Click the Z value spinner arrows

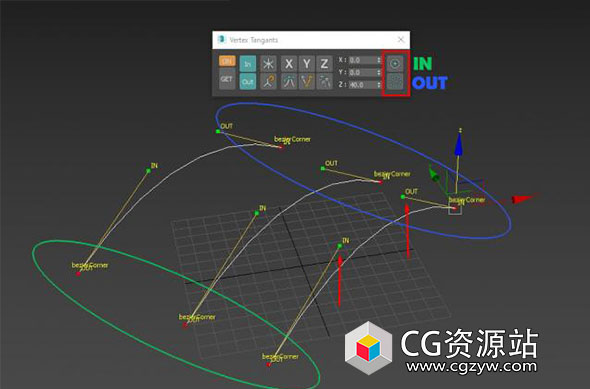pos(379,85)
